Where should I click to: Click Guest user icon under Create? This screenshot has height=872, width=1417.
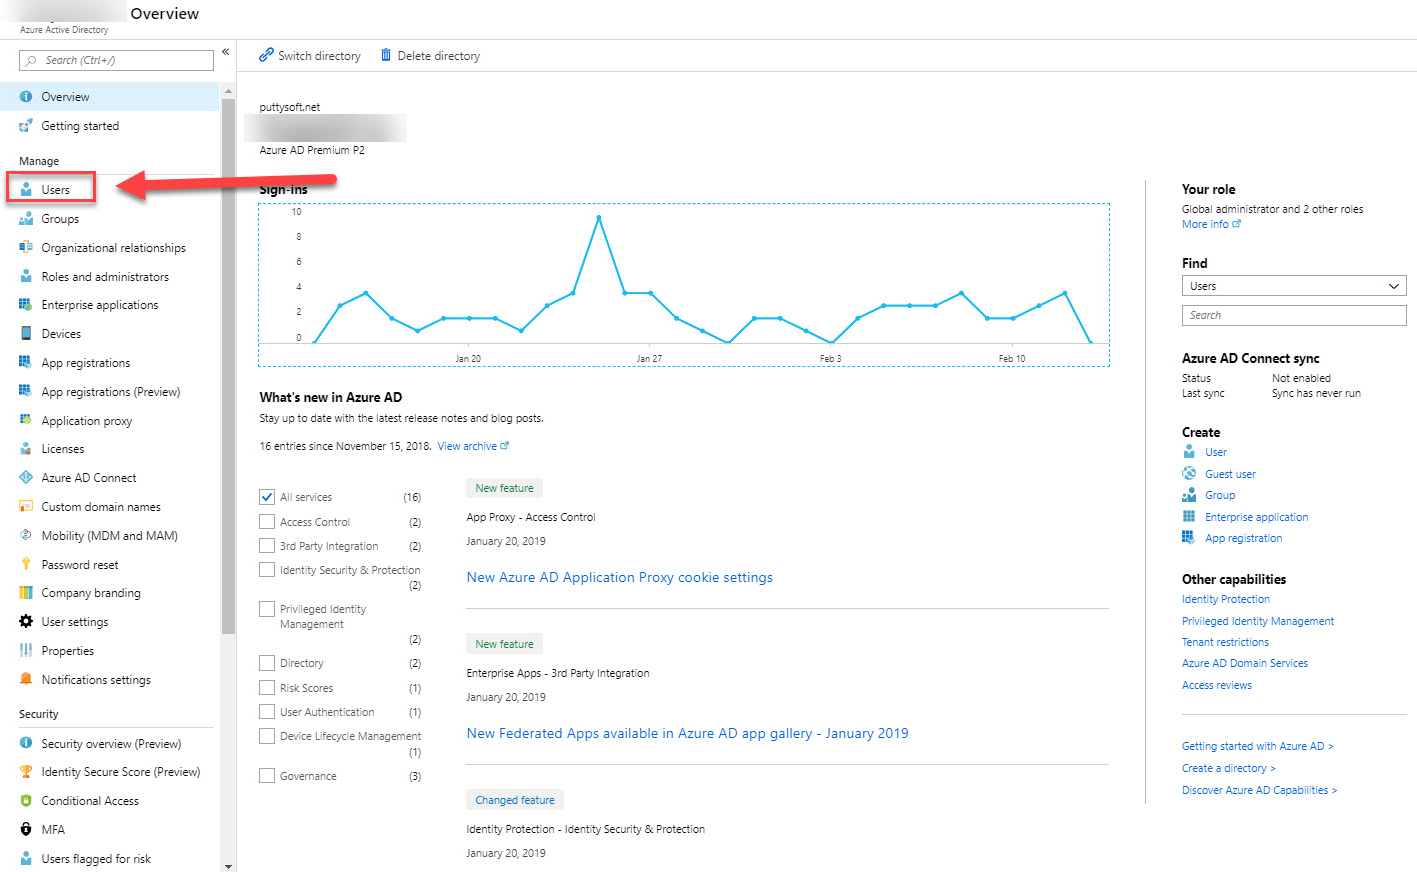point(1189,474)
